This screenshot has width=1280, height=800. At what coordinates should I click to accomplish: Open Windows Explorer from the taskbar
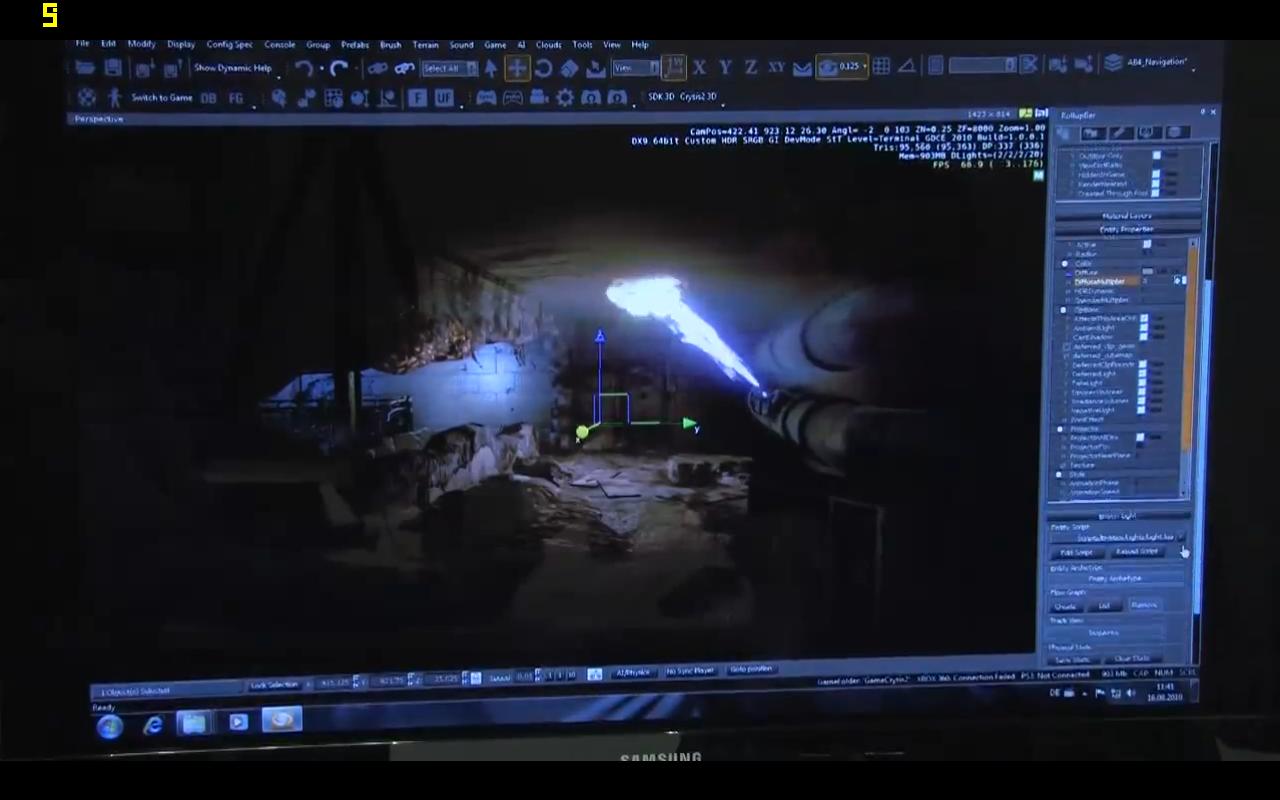194,723
